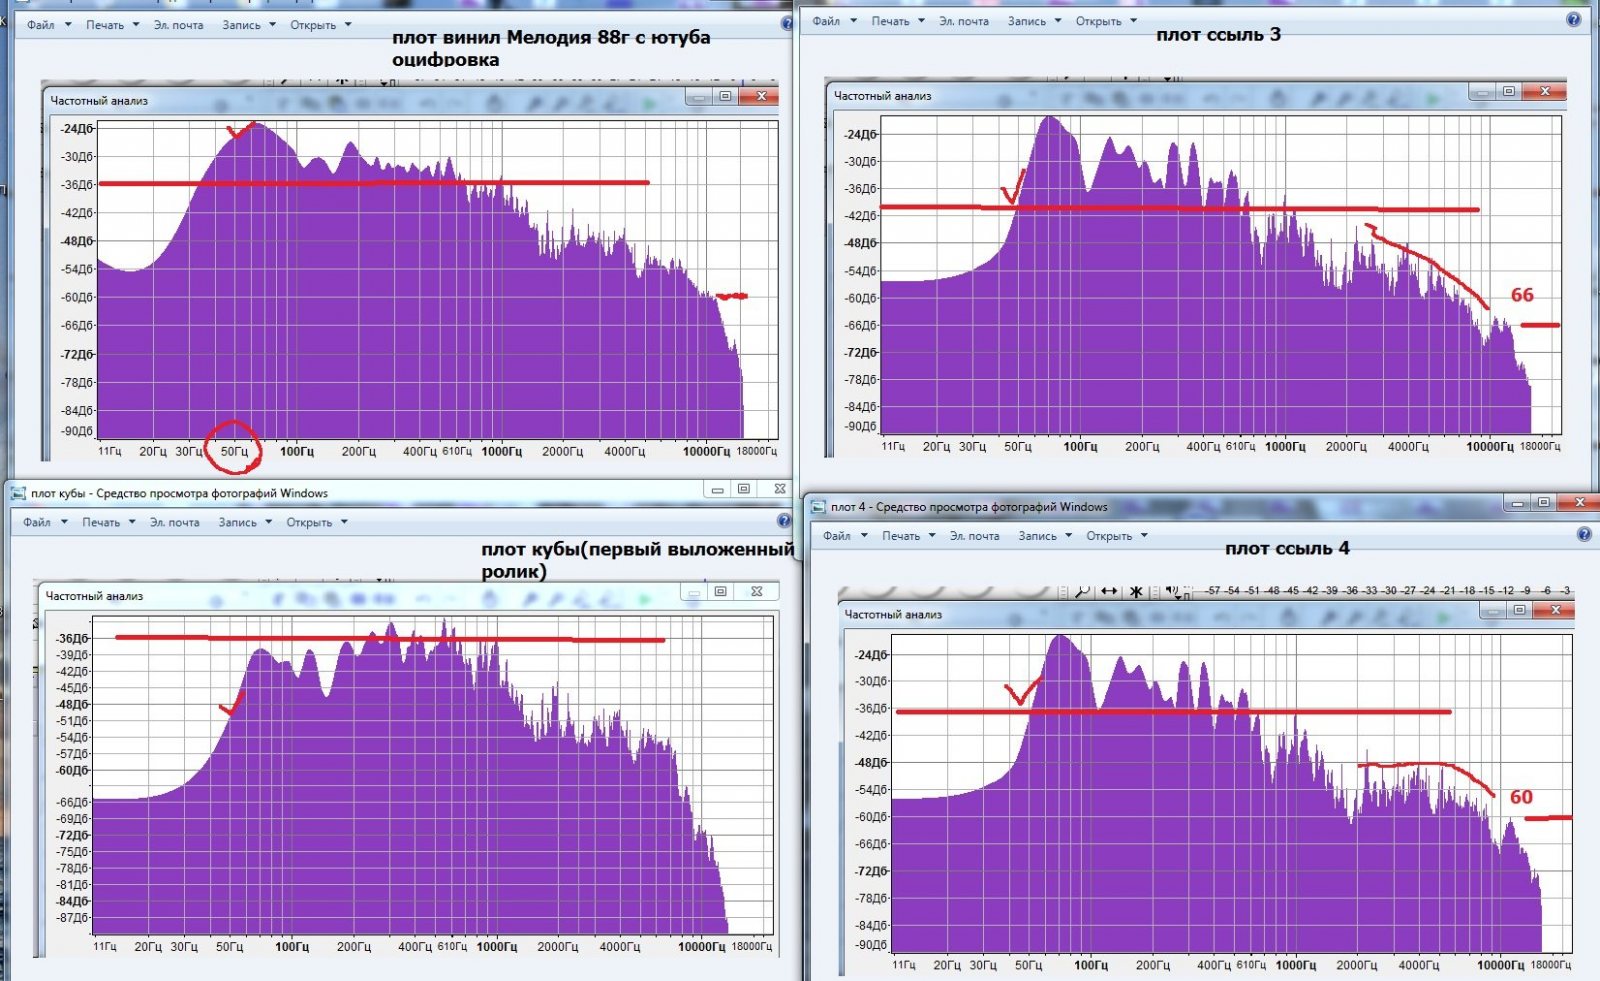Close the 'плот 4' photo viewer window
This screenshot has height=981, width=1600.
[1580, 502]
